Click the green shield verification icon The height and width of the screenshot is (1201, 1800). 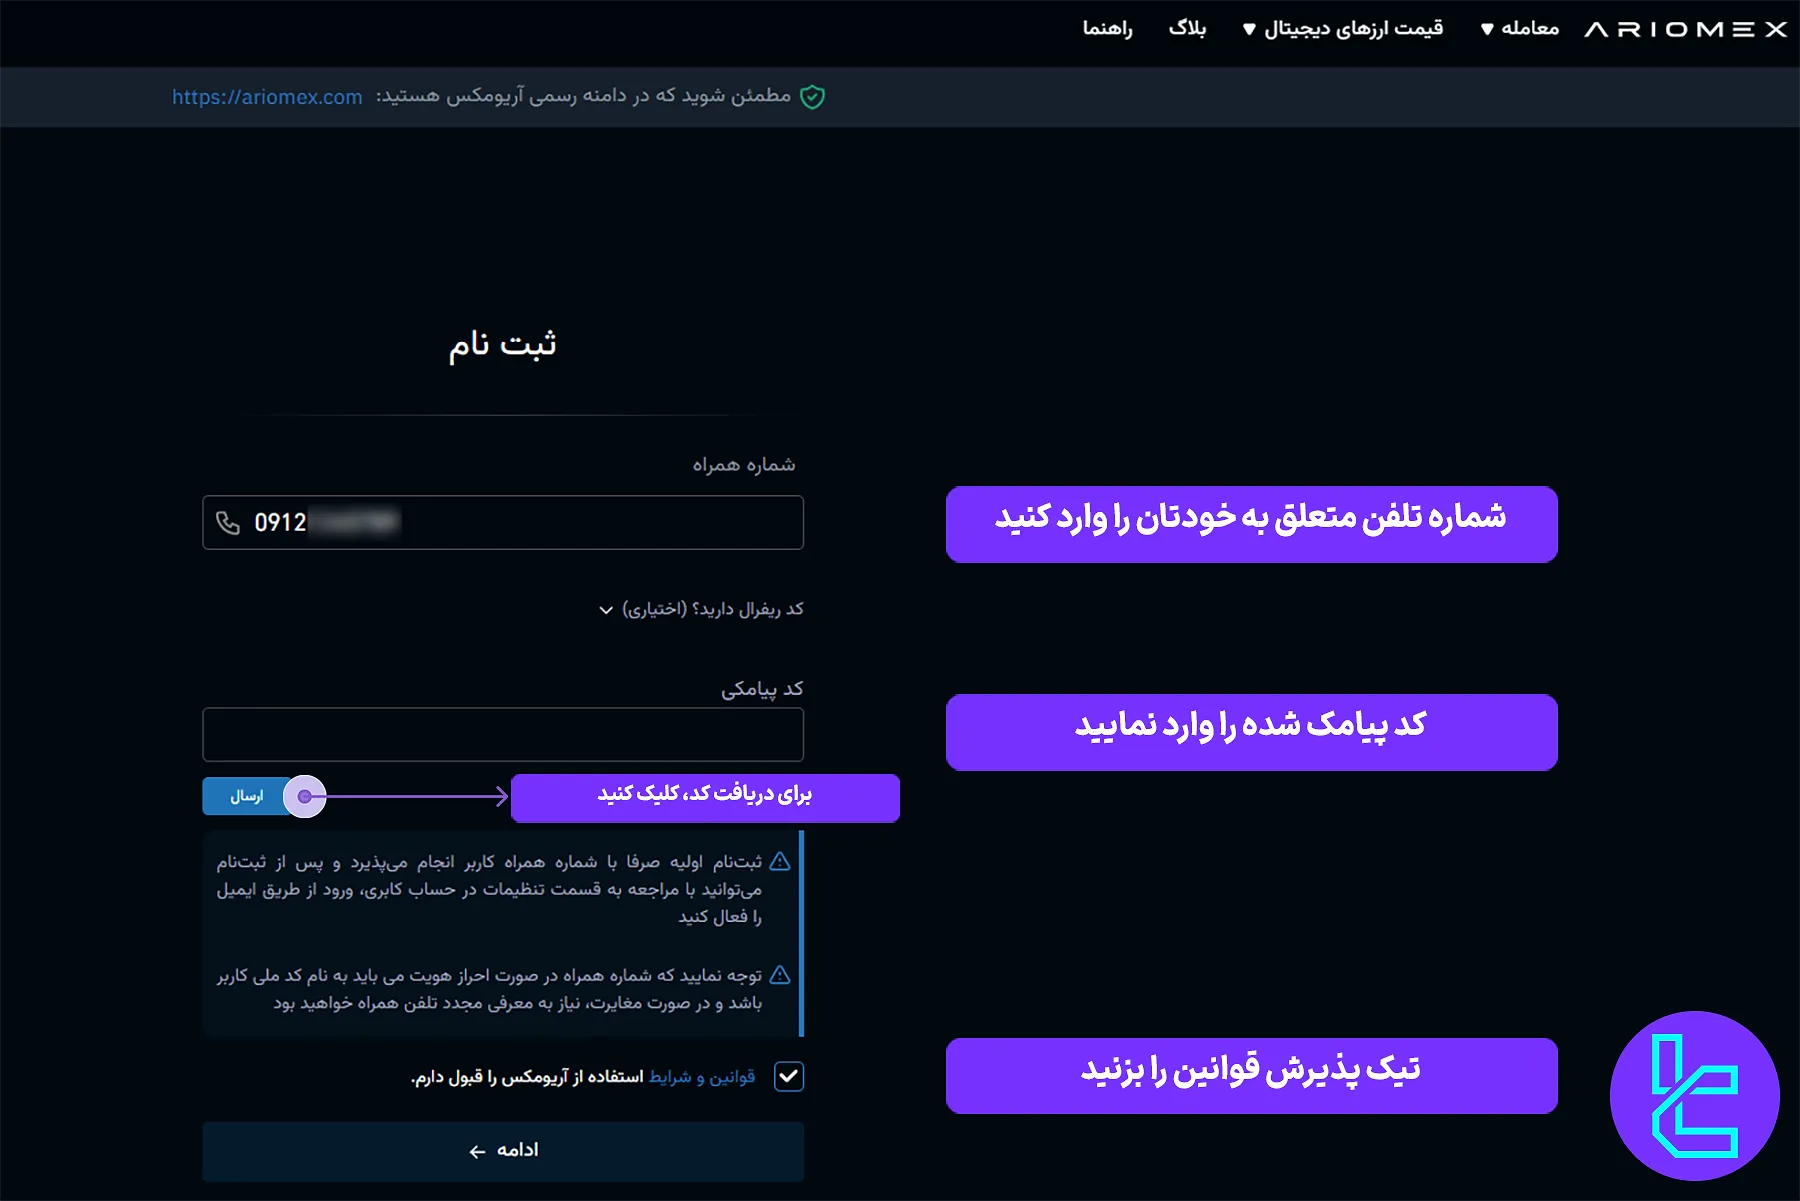coord(812,96)
